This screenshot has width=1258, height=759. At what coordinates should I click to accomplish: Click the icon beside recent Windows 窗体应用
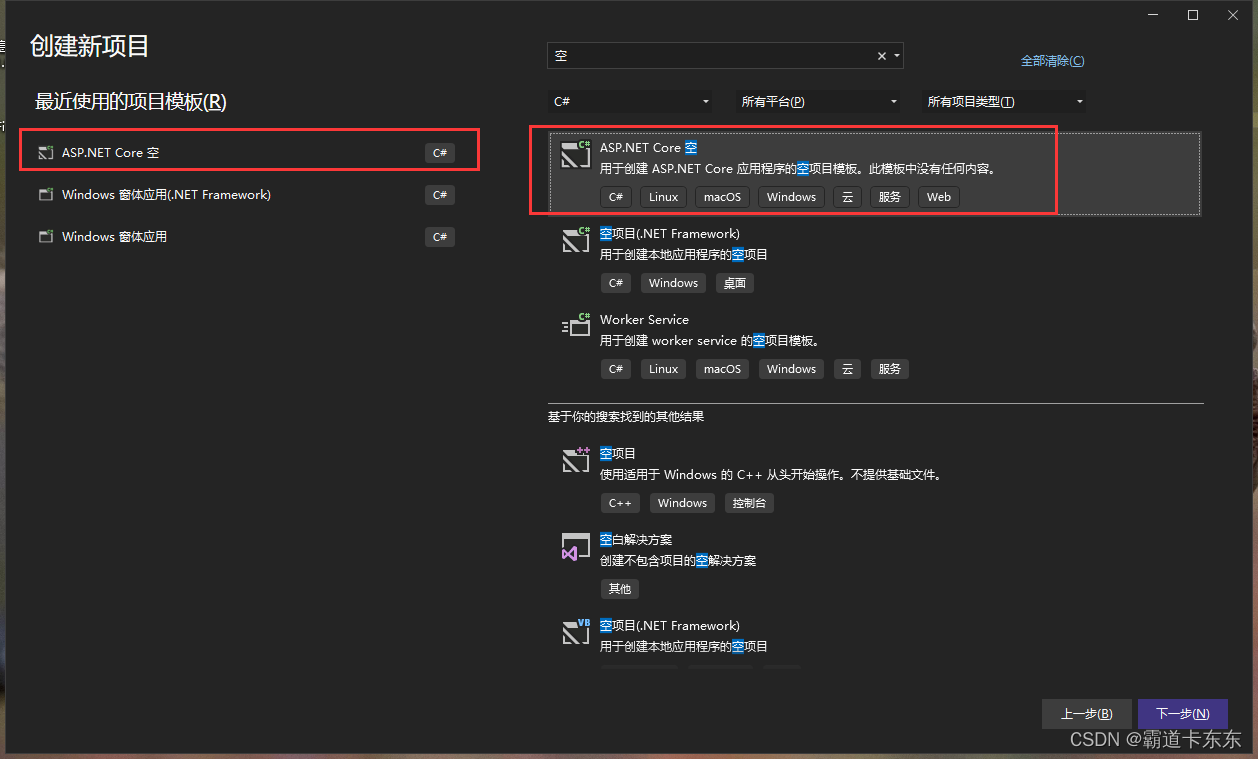click(x=45, y=237)
